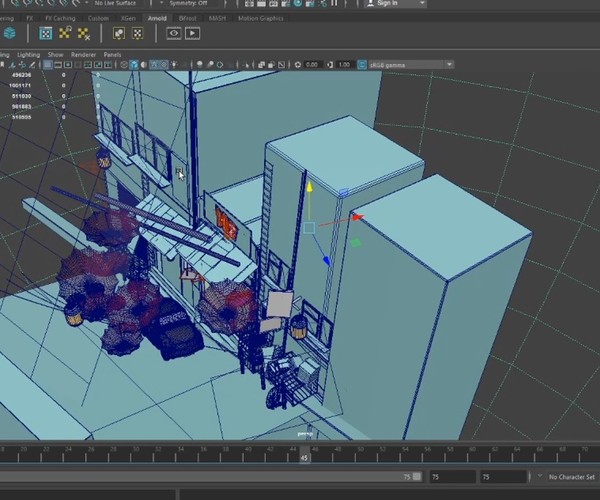Switch to the MASH shelf tab
The image size is (600, 500).
pyautogui.click(x=217, y=18)
